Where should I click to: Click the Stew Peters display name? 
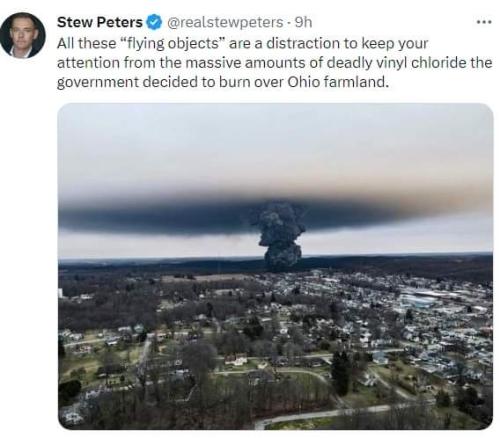[100, 22]
